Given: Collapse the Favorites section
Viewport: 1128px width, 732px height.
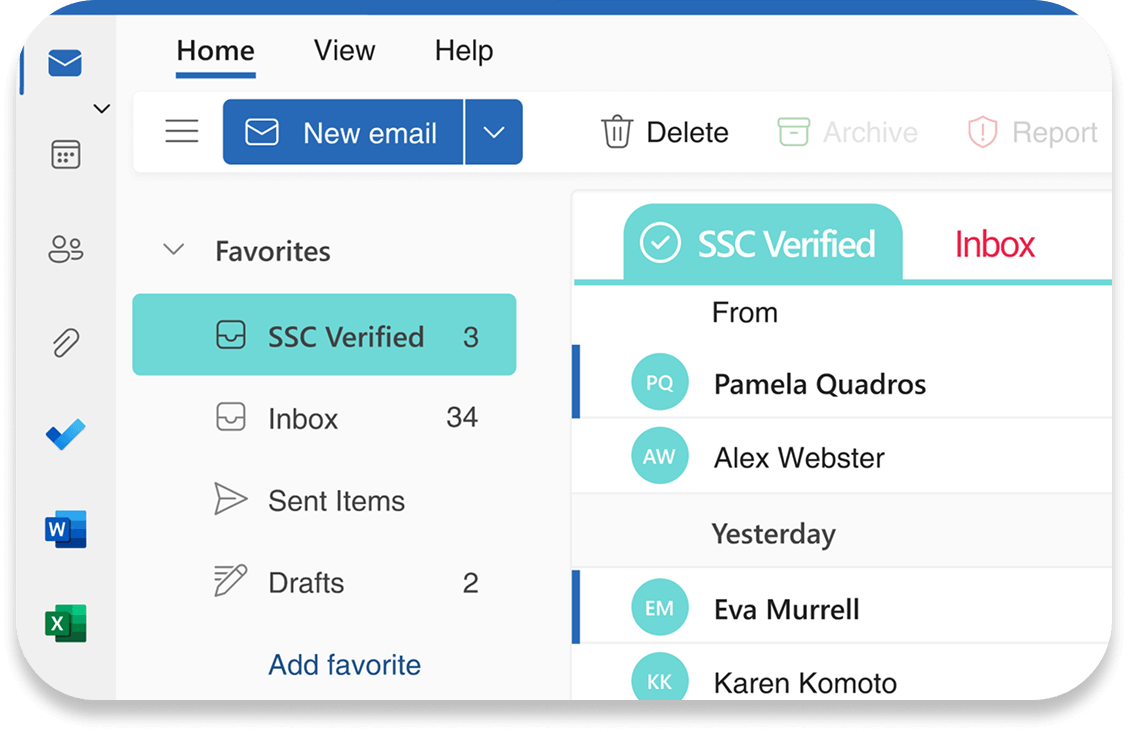Looking at the screenshot, I should coord(172,251).
